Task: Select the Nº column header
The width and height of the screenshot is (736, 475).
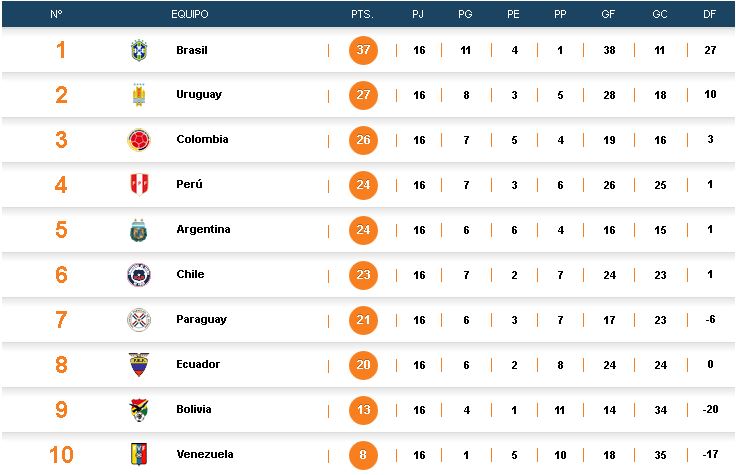Action: pyautogui.click(x=56, y=15)
